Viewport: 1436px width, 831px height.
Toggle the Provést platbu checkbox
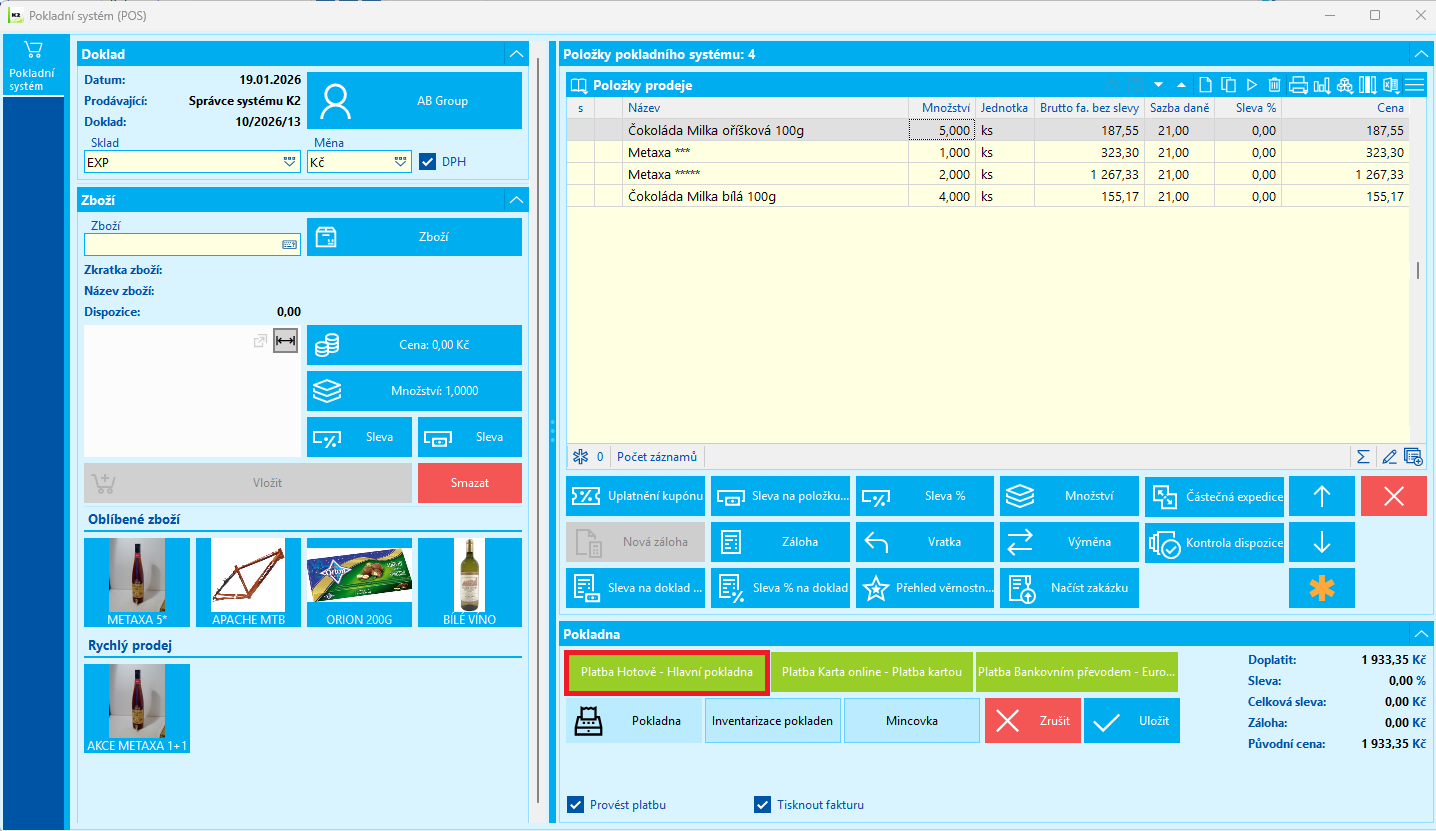click(x=575, y=804)
